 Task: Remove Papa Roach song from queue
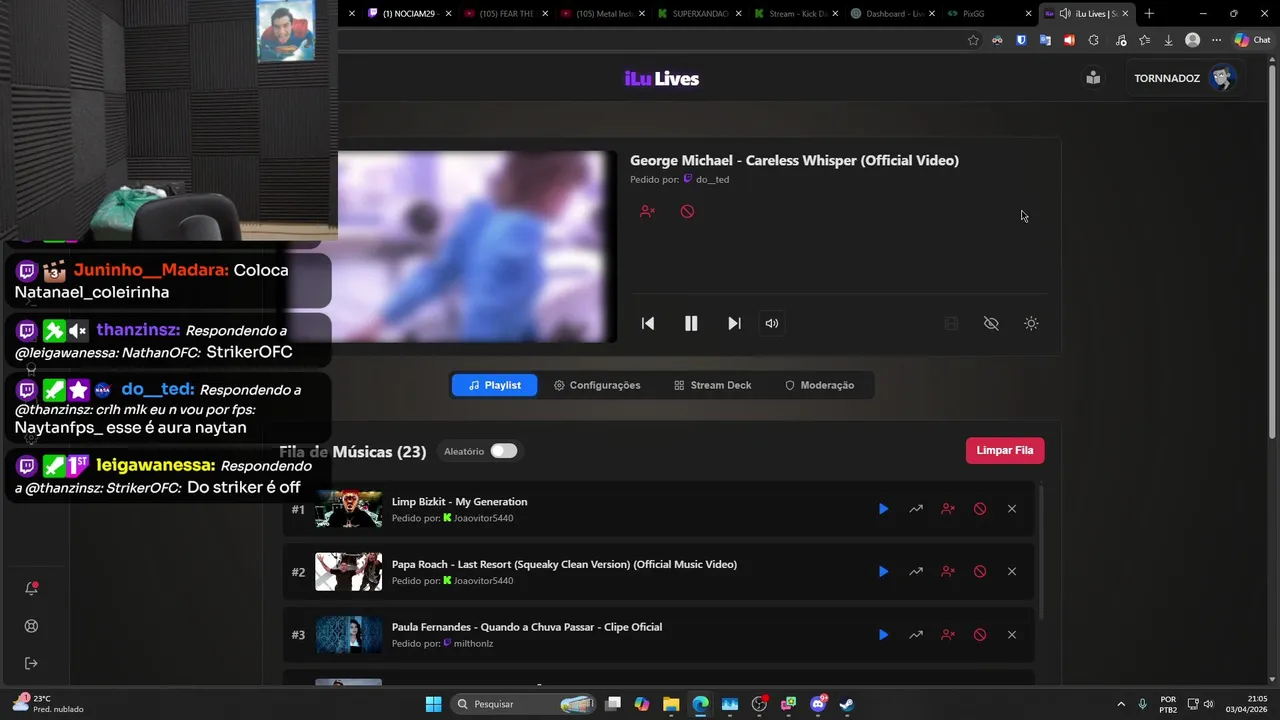1012,572
